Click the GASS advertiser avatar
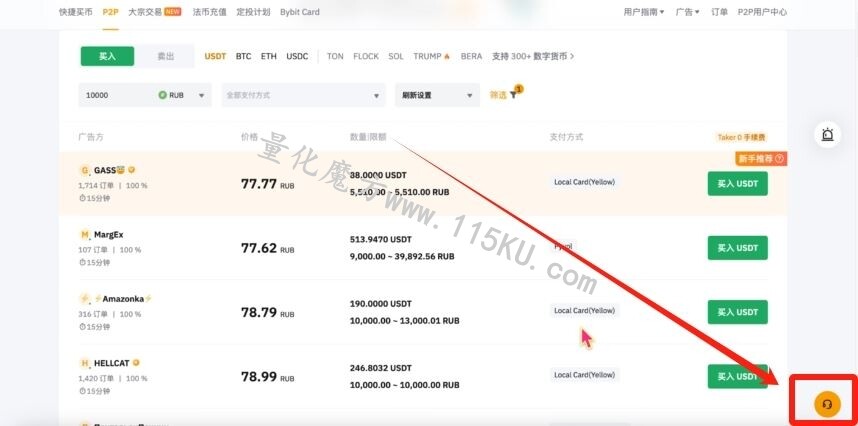858x426 pixels. (85, 170)
